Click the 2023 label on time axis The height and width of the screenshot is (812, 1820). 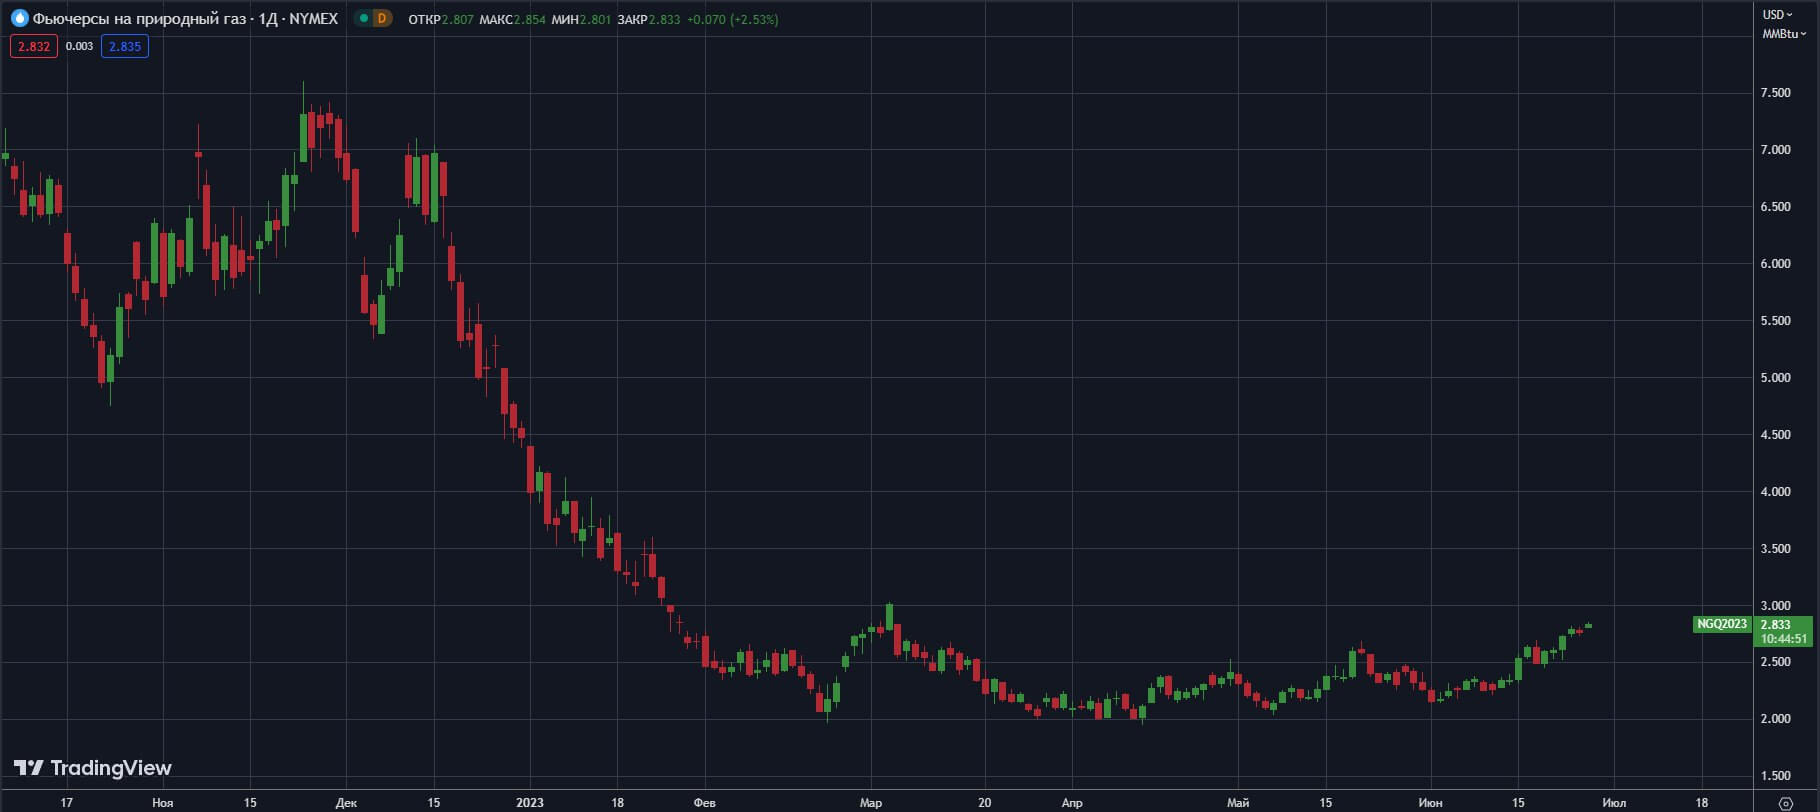click(x=530, y=803)
